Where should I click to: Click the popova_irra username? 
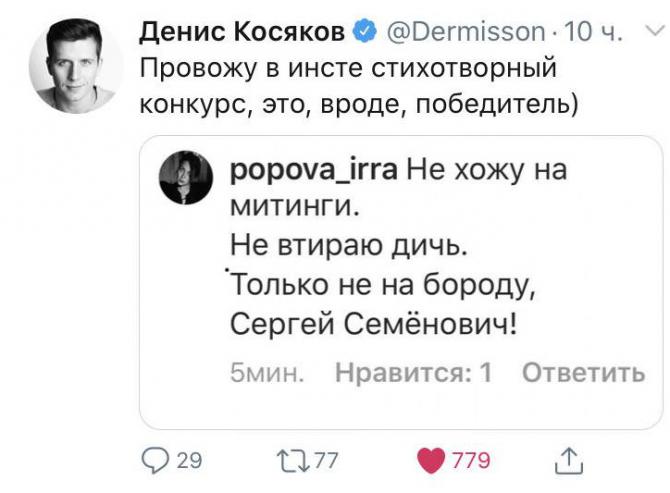314,170
